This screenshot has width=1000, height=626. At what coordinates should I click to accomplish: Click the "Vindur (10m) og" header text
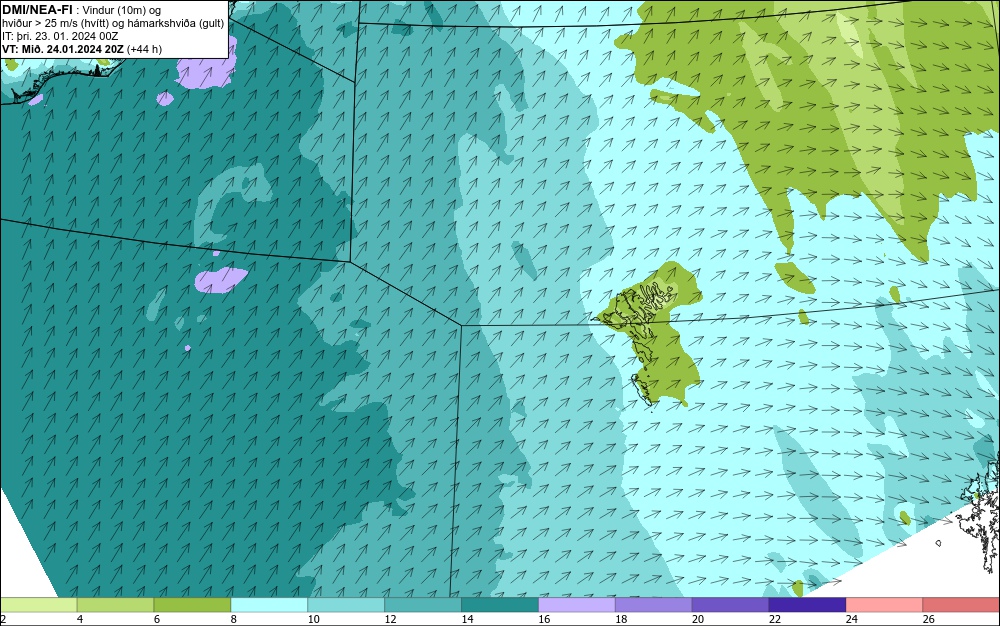tap(122, 10)
